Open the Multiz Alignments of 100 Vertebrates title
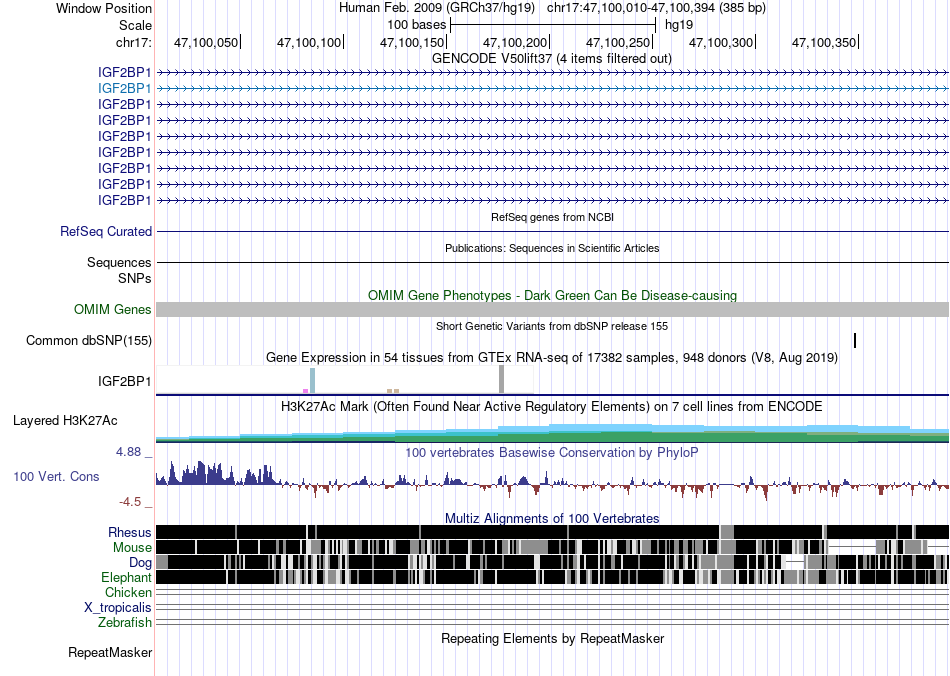The width and height of the screenshot is (950, 676). point(552,519)
